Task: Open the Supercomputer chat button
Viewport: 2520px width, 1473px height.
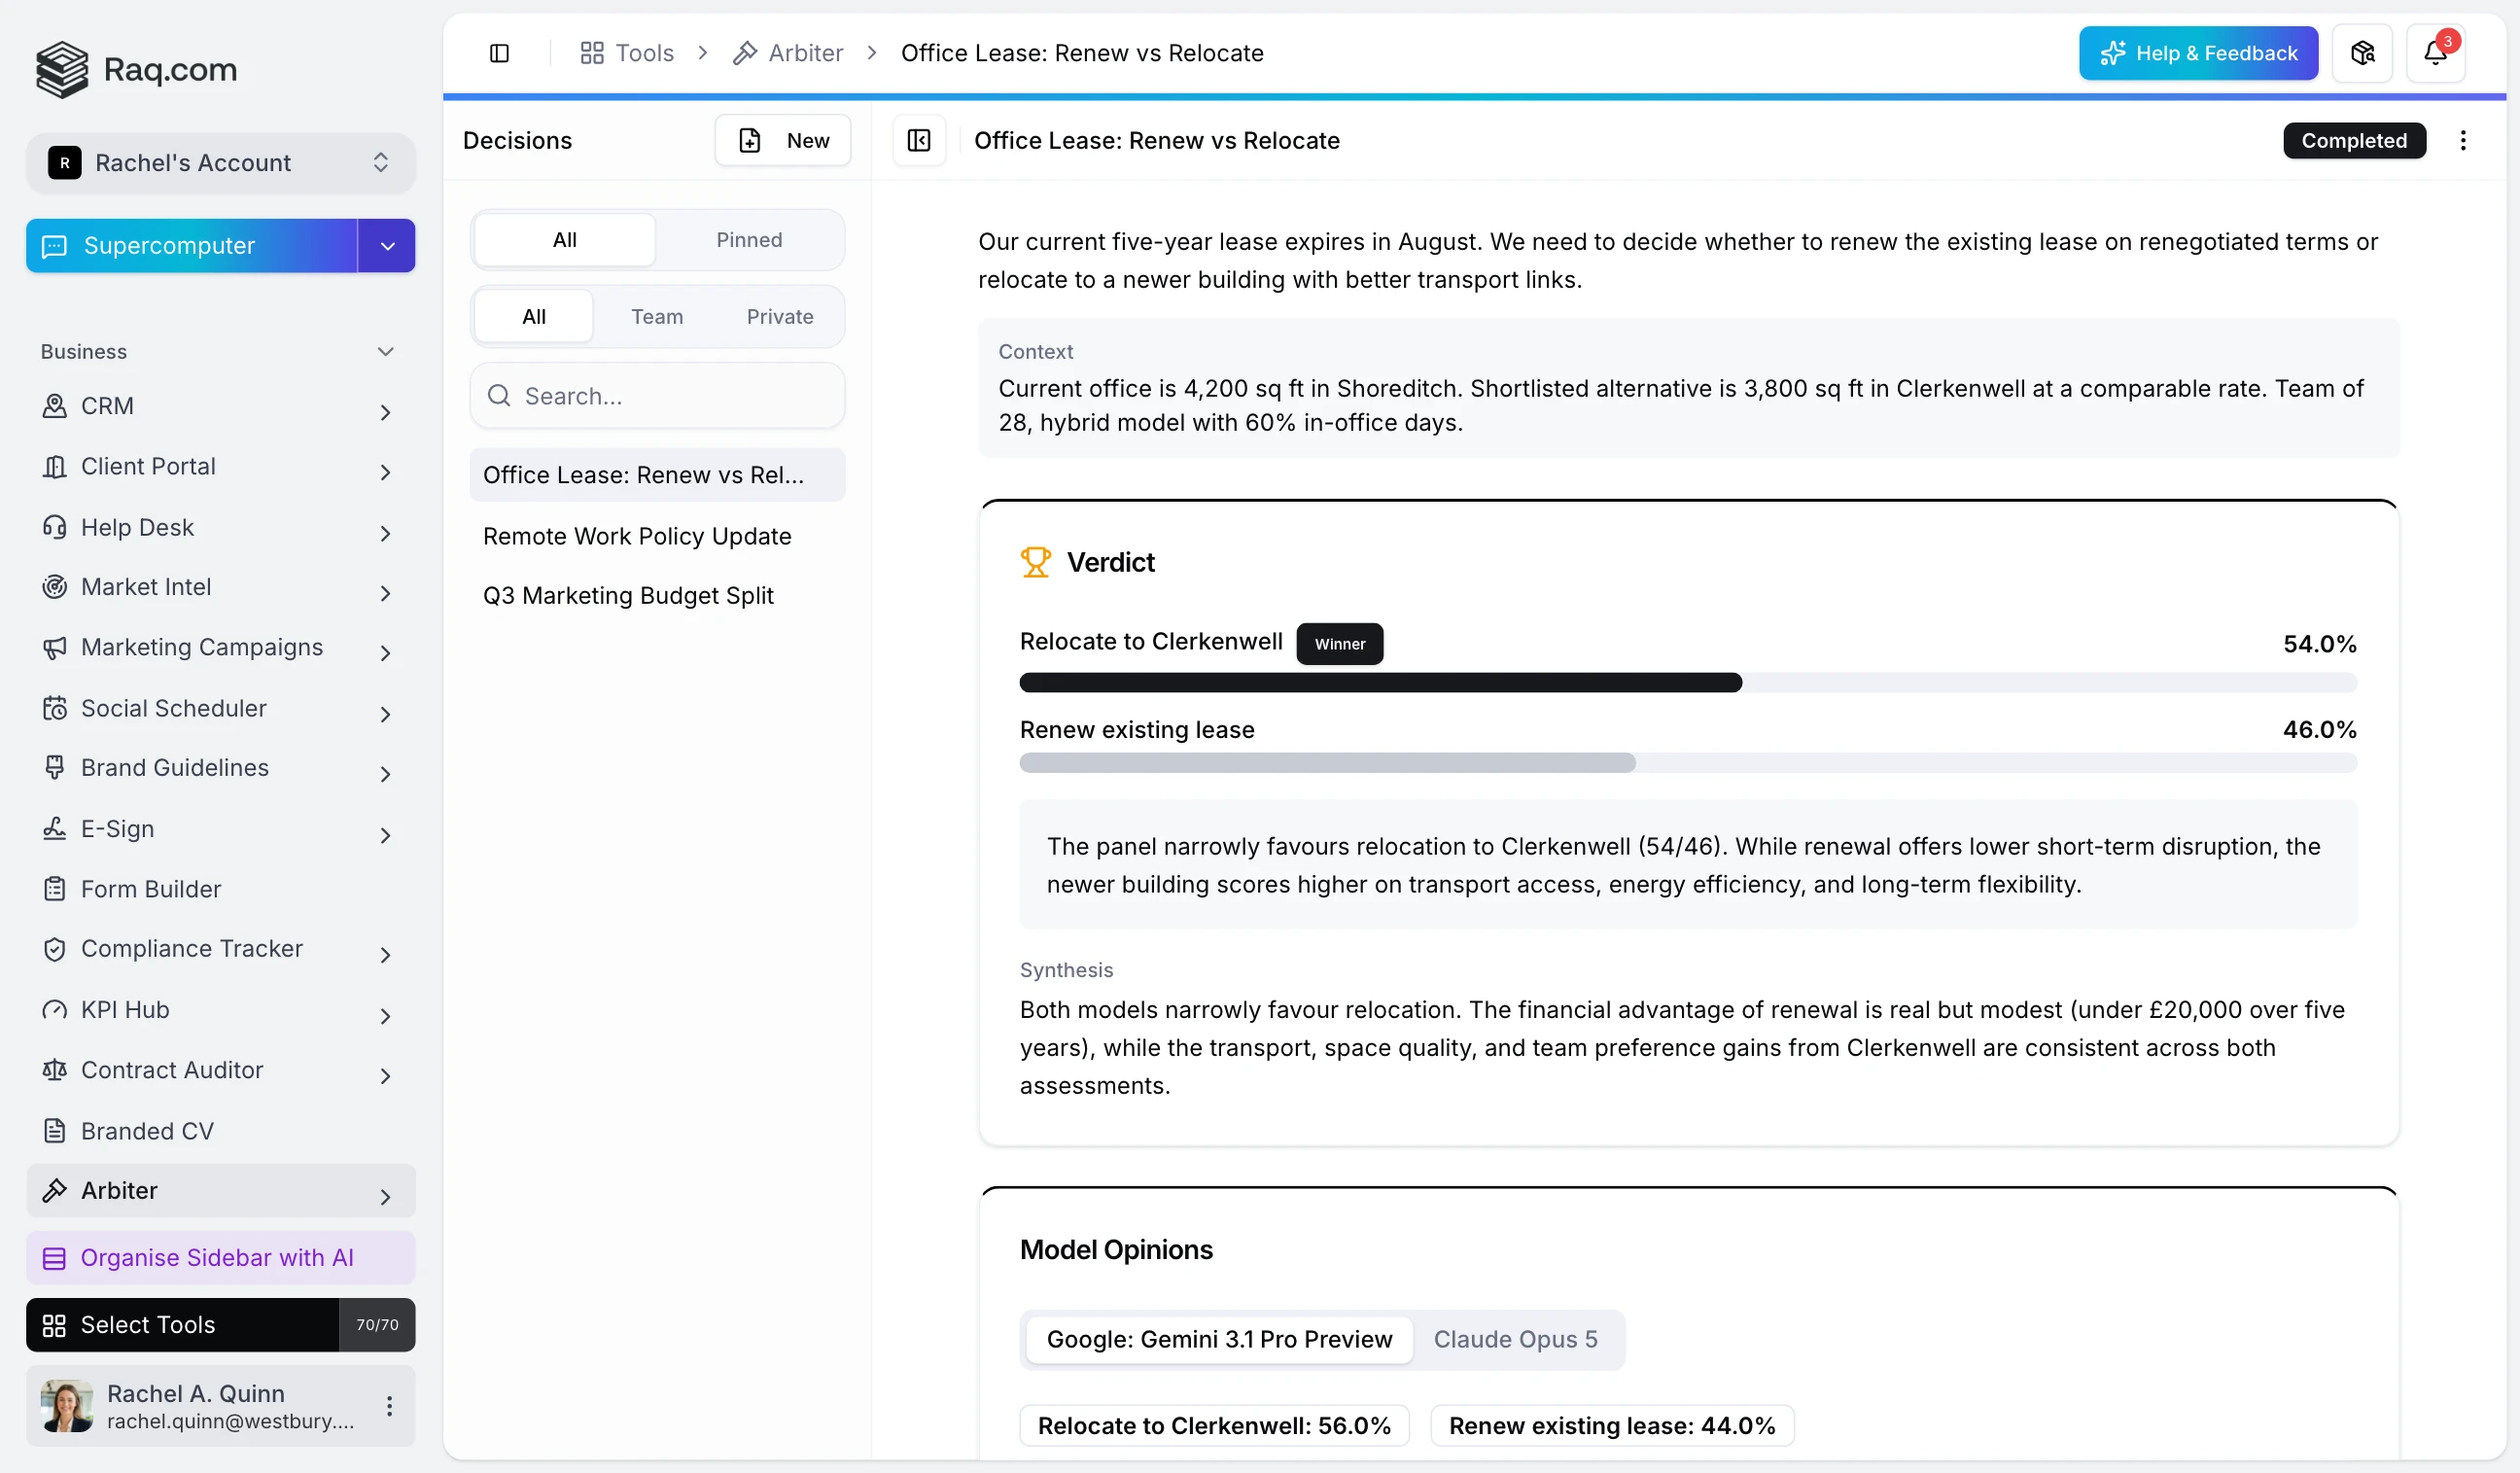Action: [192, 246]
